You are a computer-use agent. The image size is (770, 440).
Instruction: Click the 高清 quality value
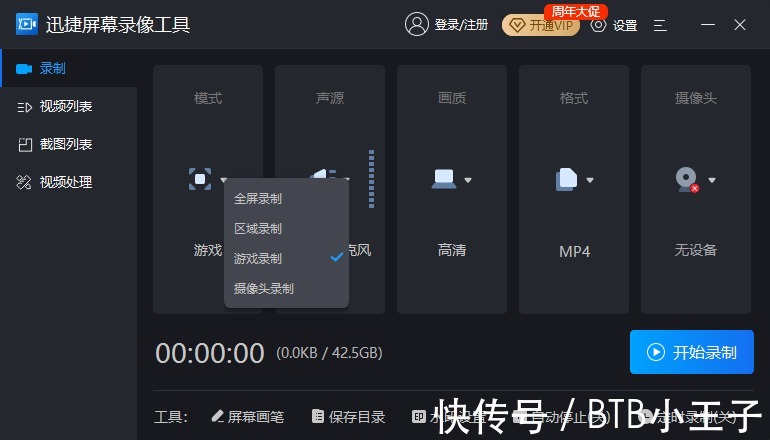452,250
